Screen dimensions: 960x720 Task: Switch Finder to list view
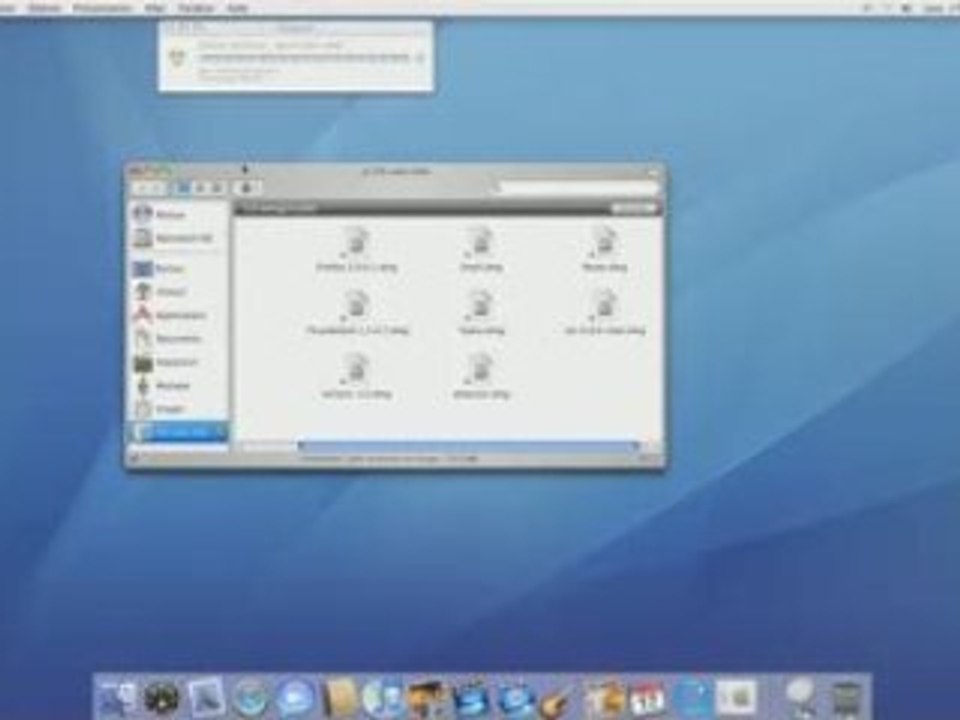pos(200,188)
